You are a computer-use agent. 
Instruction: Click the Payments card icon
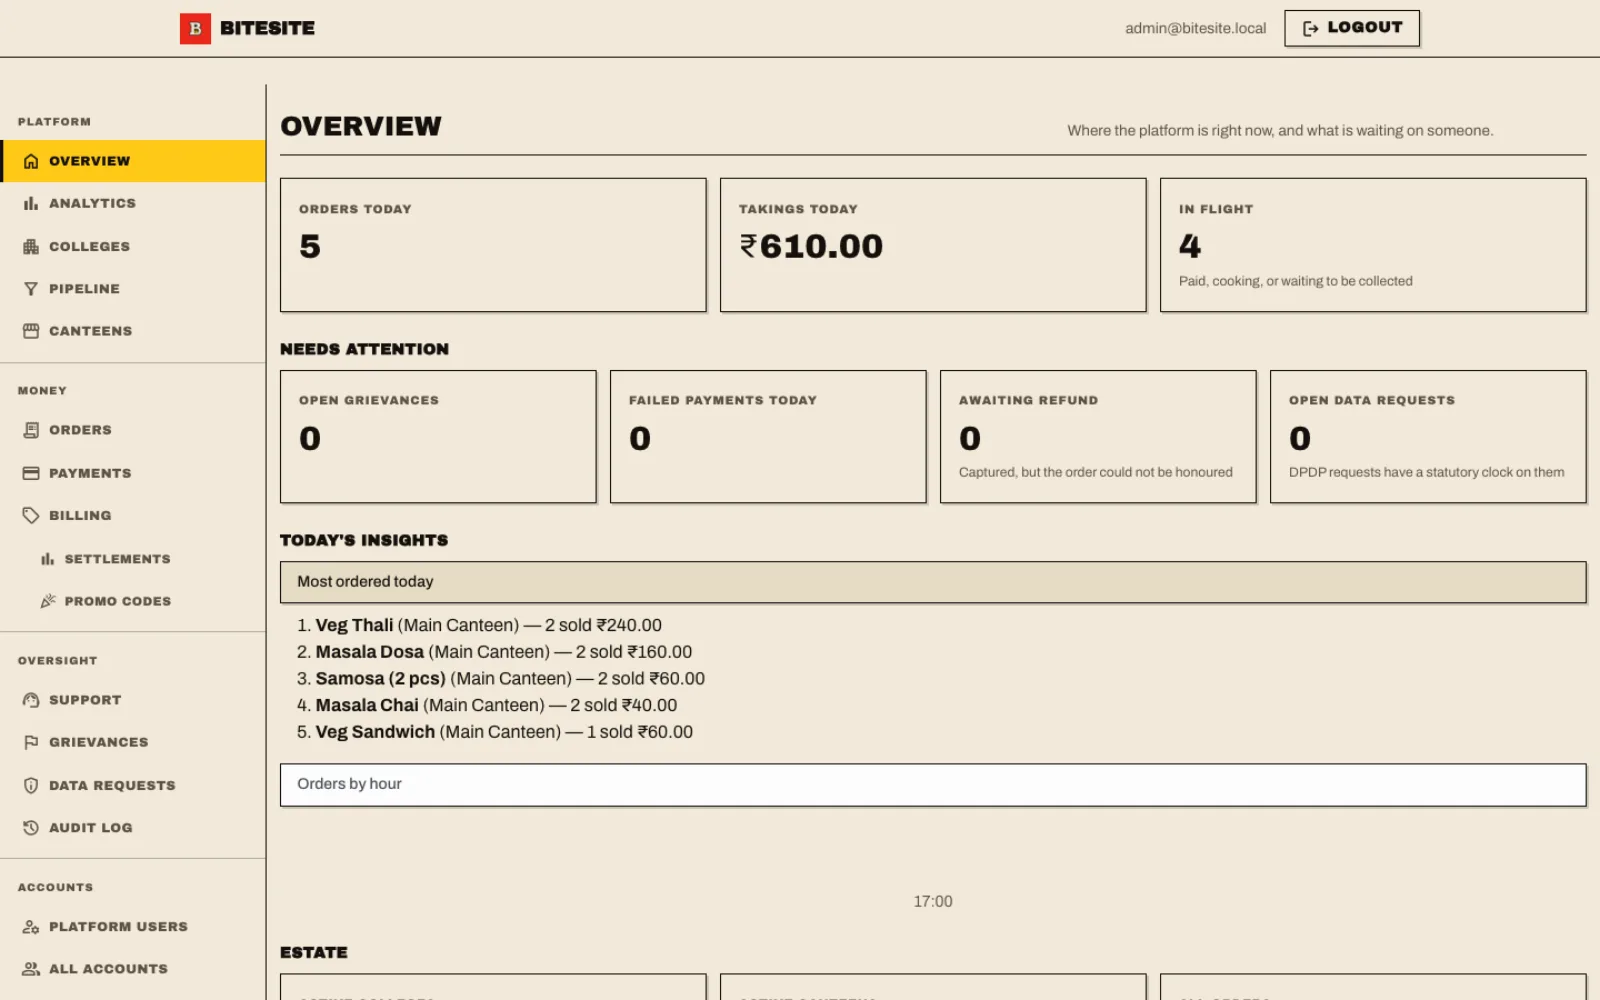pos(31,473)
